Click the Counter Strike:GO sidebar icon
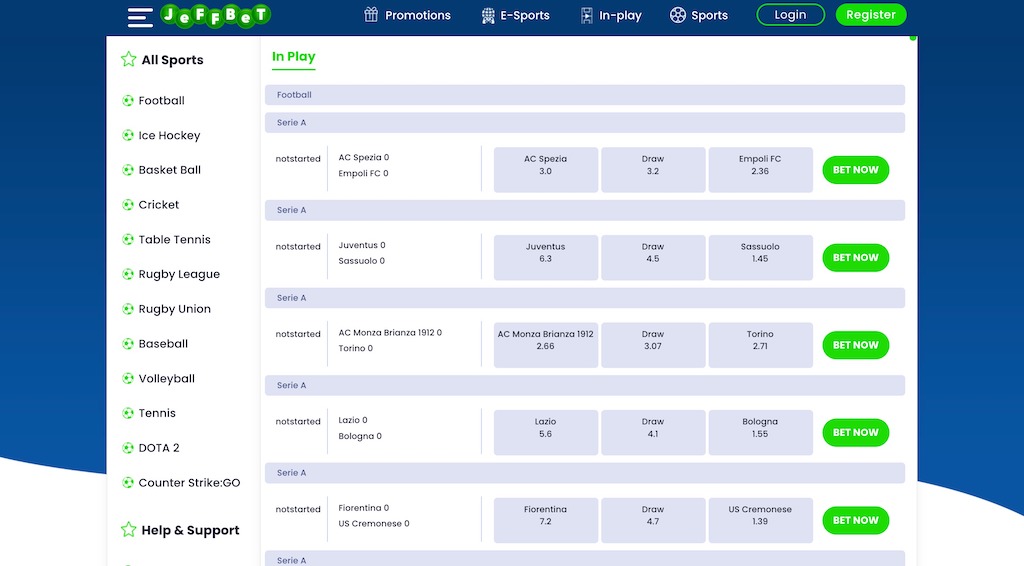Screen dimensions: 1024x566 tap(128, 482)
